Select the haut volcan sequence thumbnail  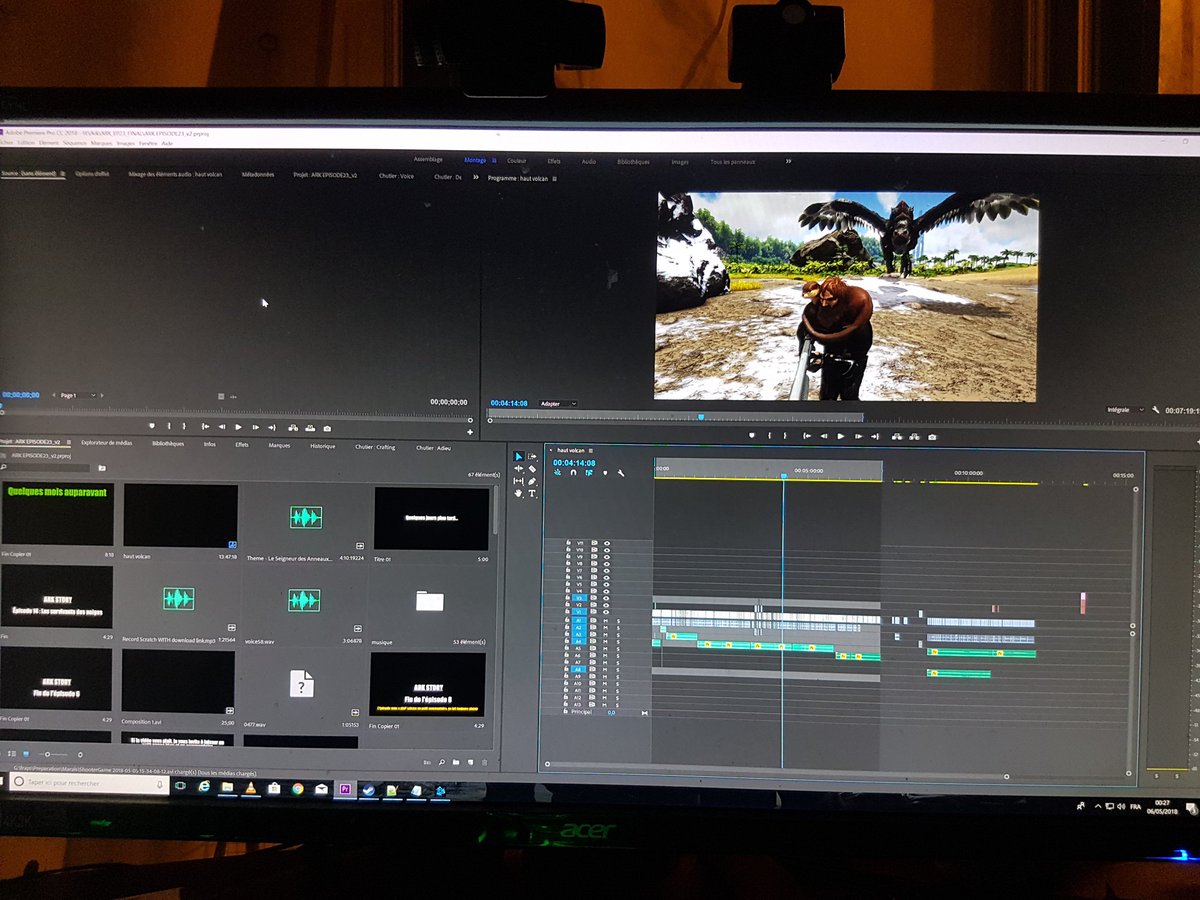coord(180,515)
